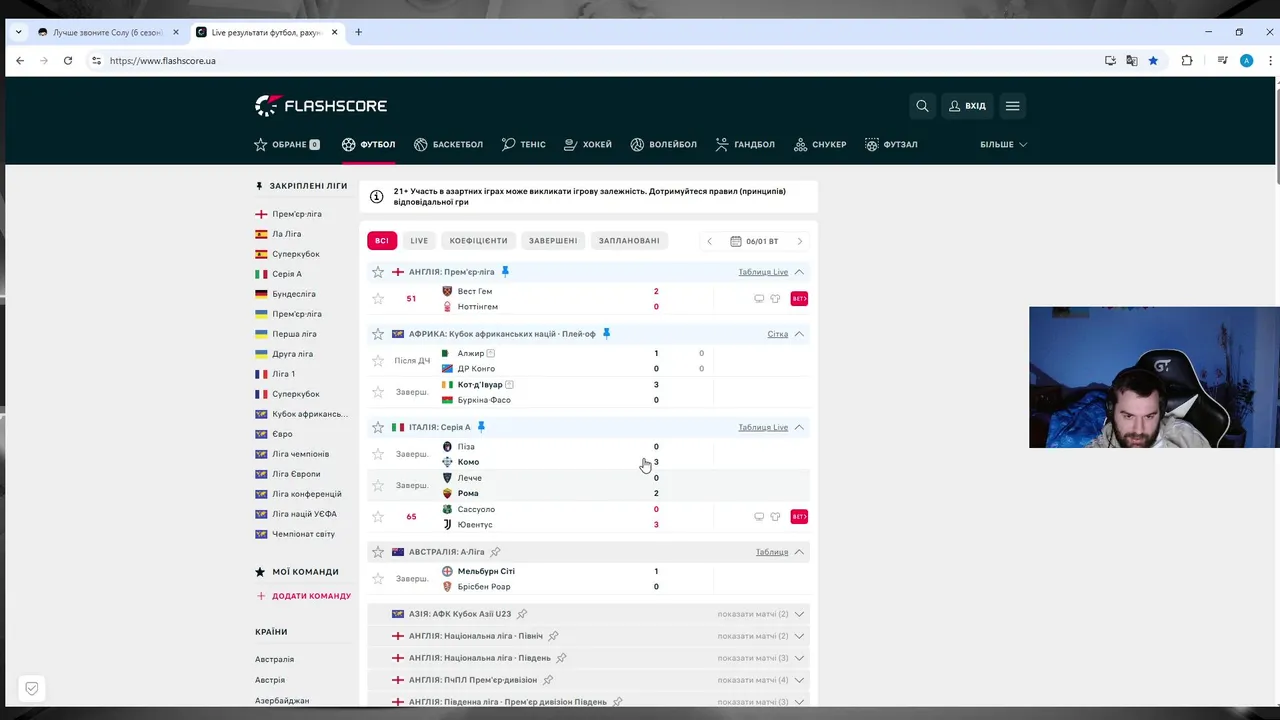The image size is (1280, 720).
Task: Open the calendar date picker 06/01
Action: click(x=754, y=241)
